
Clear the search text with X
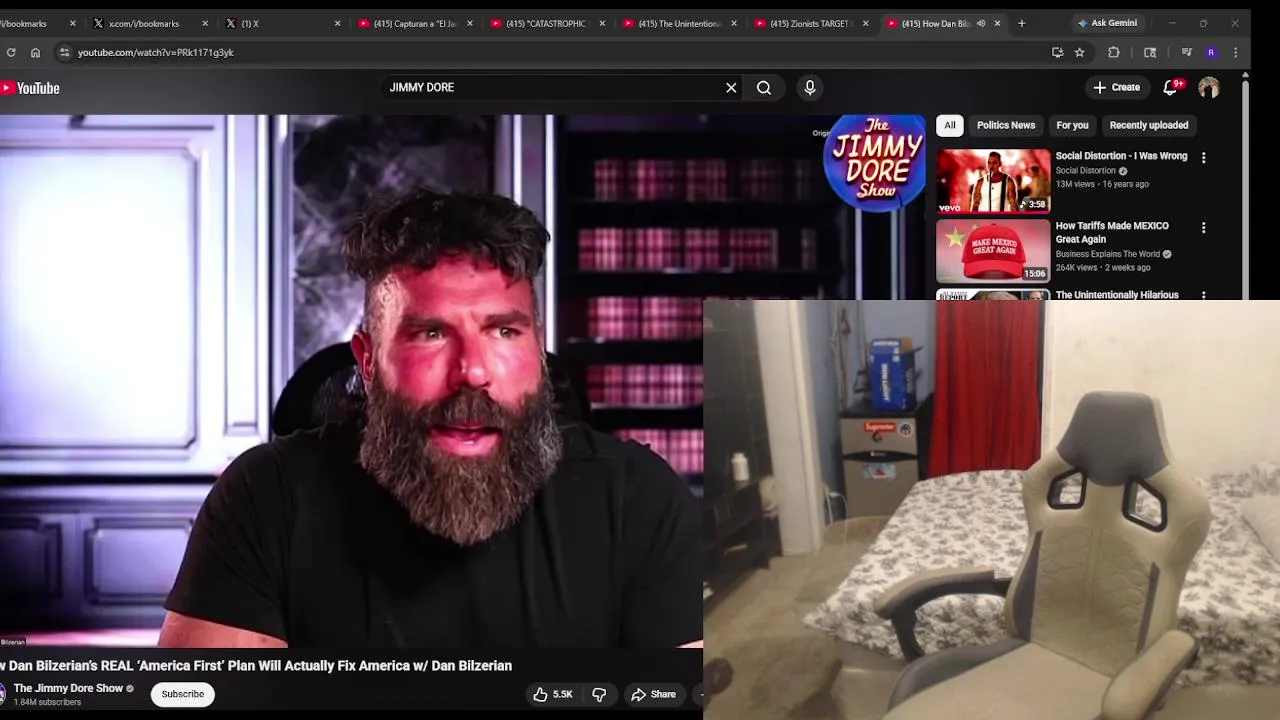[731, 88]
